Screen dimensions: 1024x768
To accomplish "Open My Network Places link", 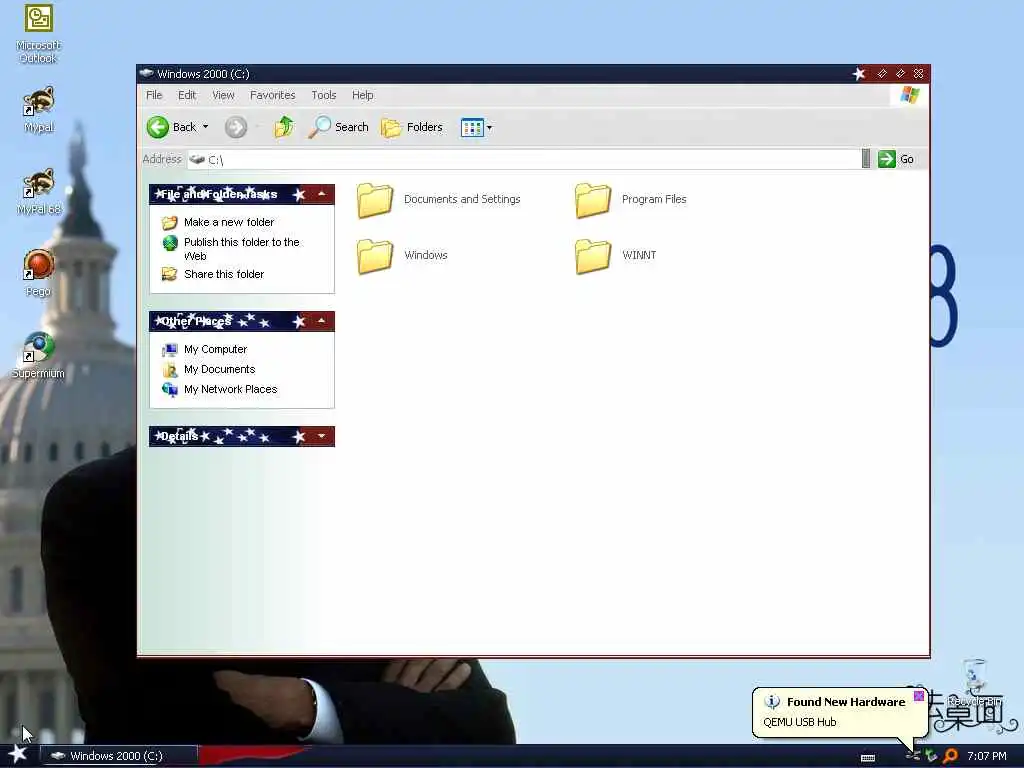I will (231, 389).
